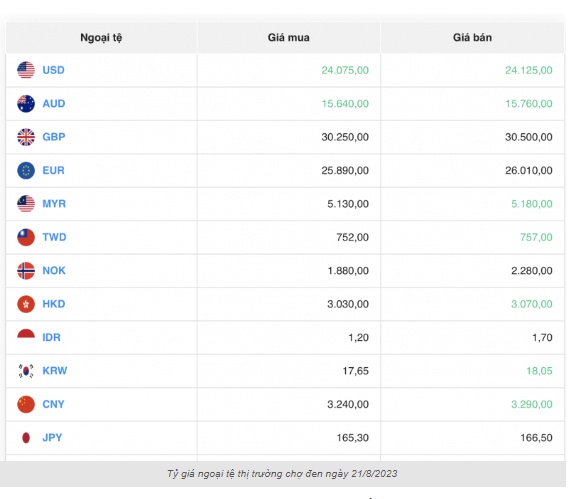Open the JPY currency link
This screenshot has height=499, width=583.
tap(52, 437)
